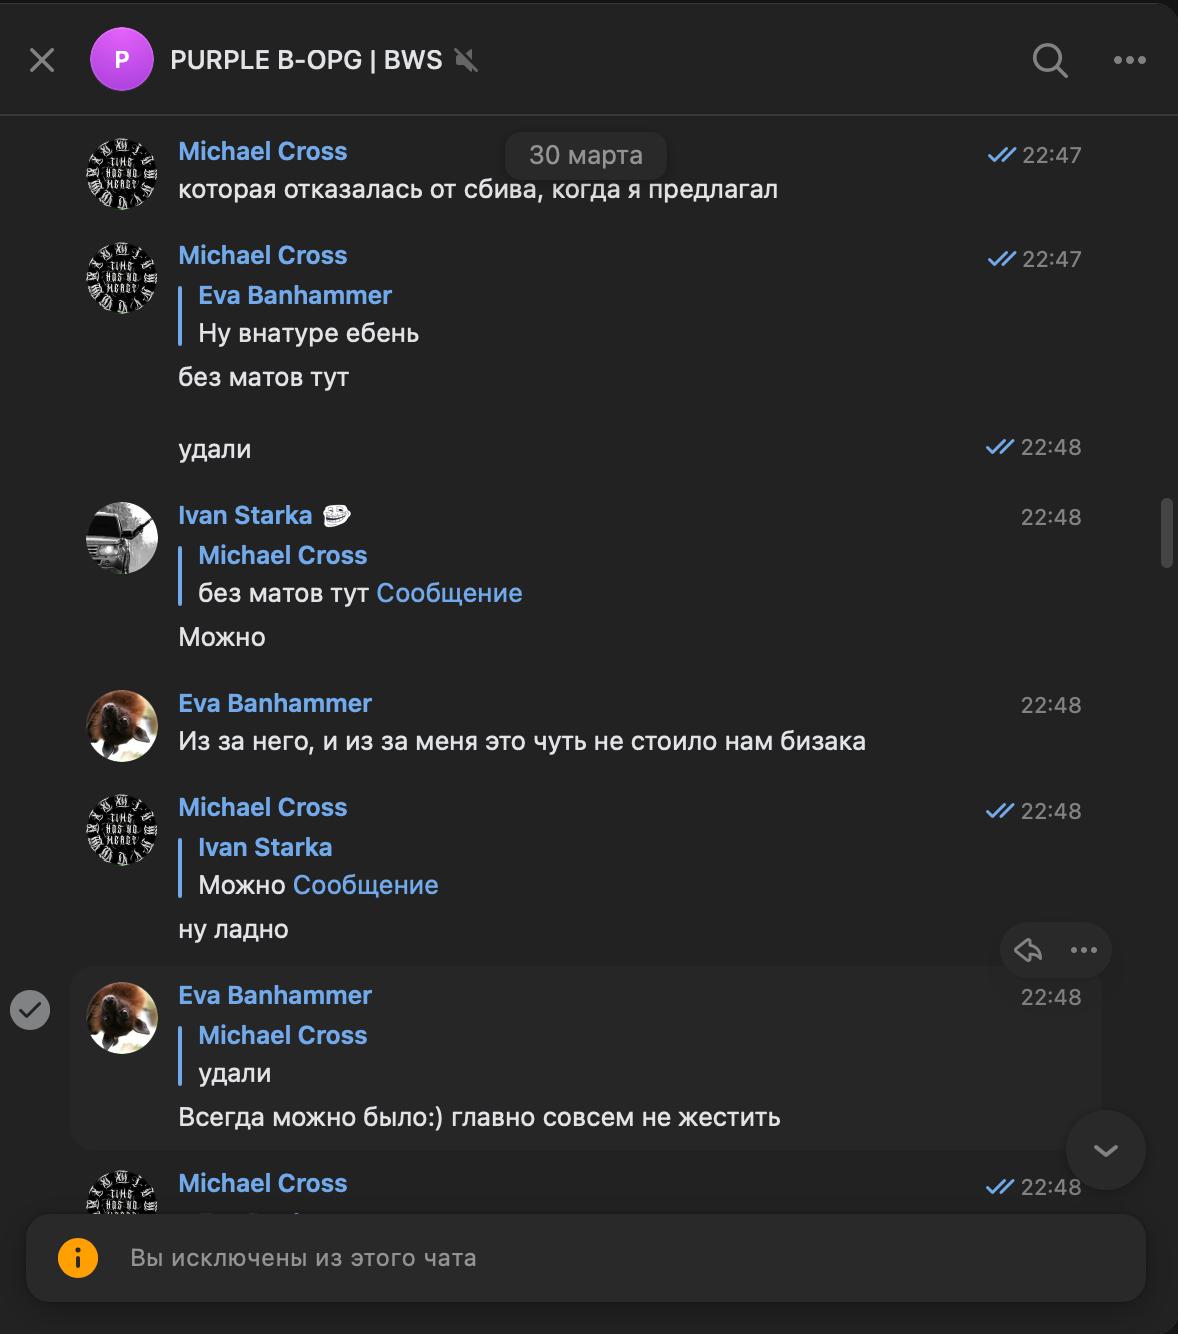Viewport: 1178px width, 1334px height.
Task: Open Eva Banhammer's avatar beside the бизака message
Action: coord(122,726)
